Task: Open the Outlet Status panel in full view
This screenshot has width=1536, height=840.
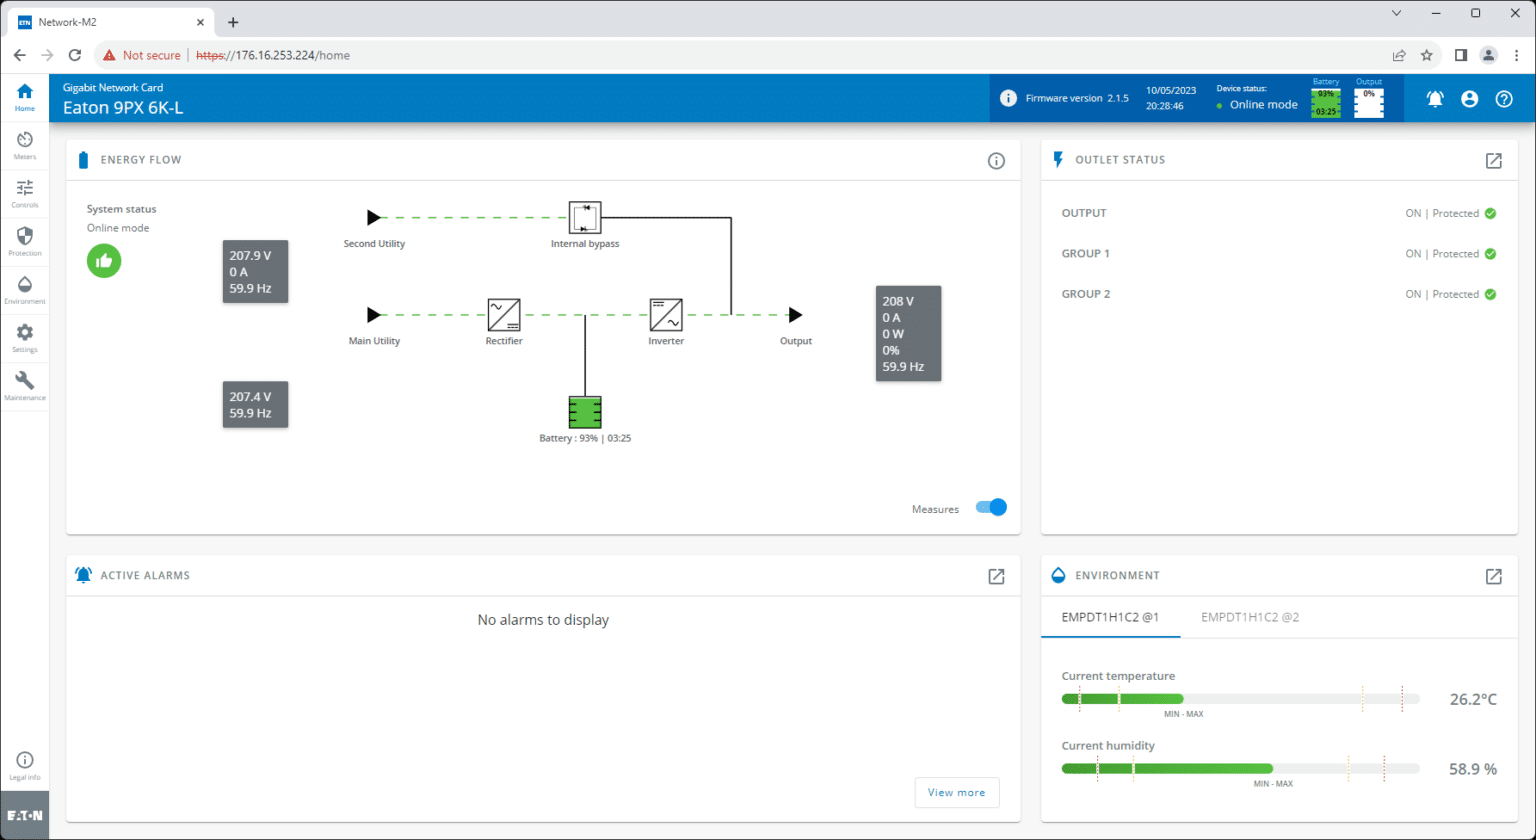Action: pos(1493,160)
